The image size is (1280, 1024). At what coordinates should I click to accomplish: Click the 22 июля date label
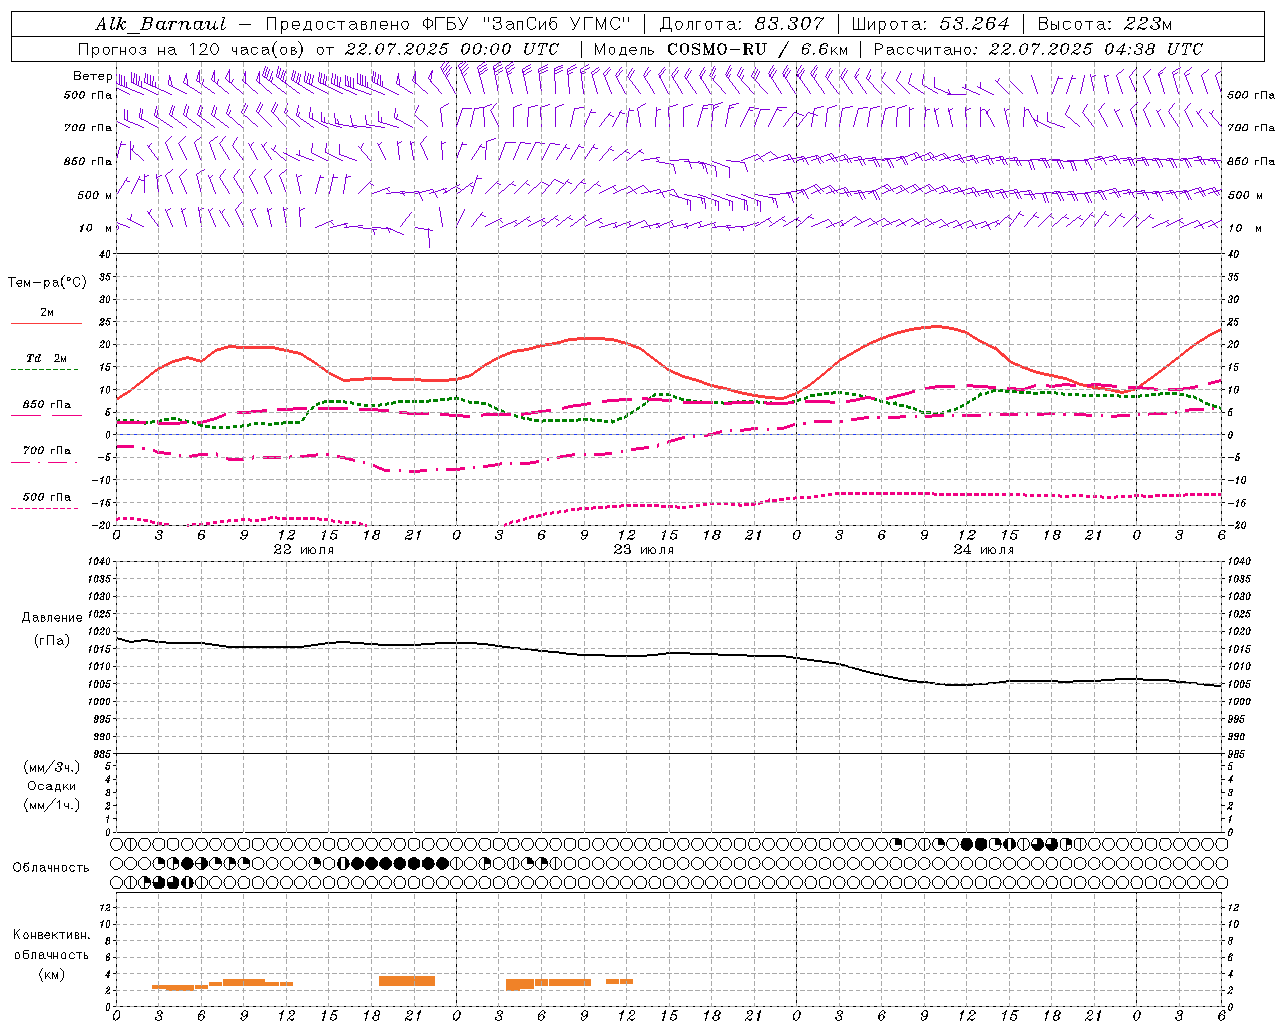coord(304,550)
